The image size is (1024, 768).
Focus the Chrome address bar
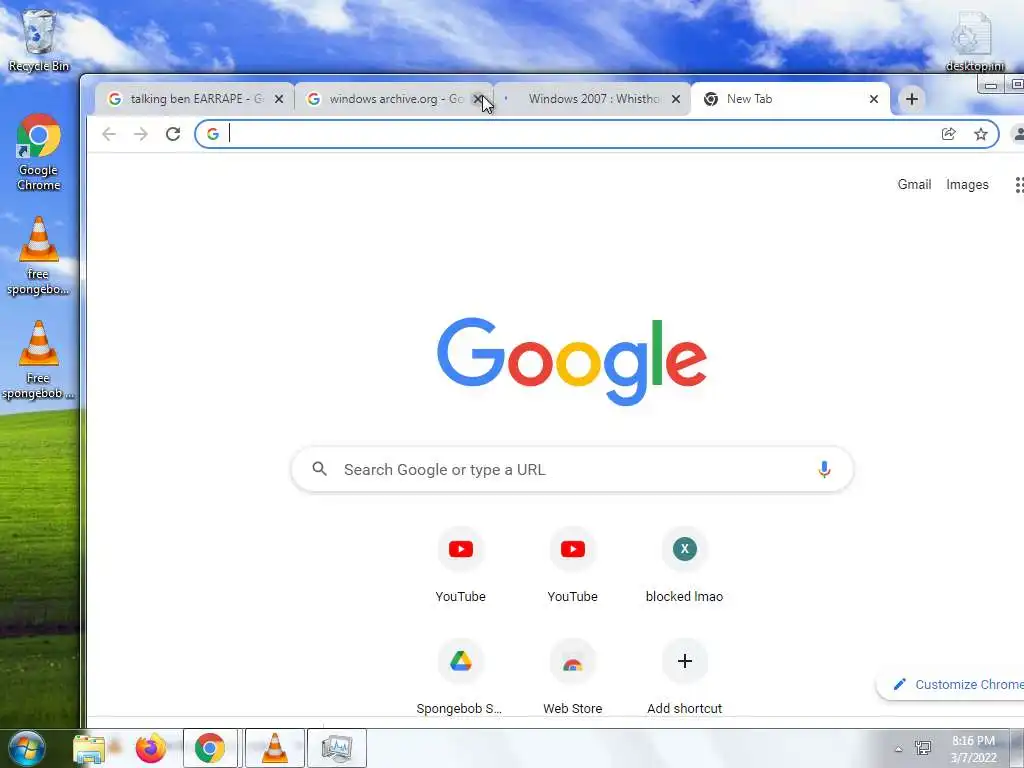tap(596, 134)
